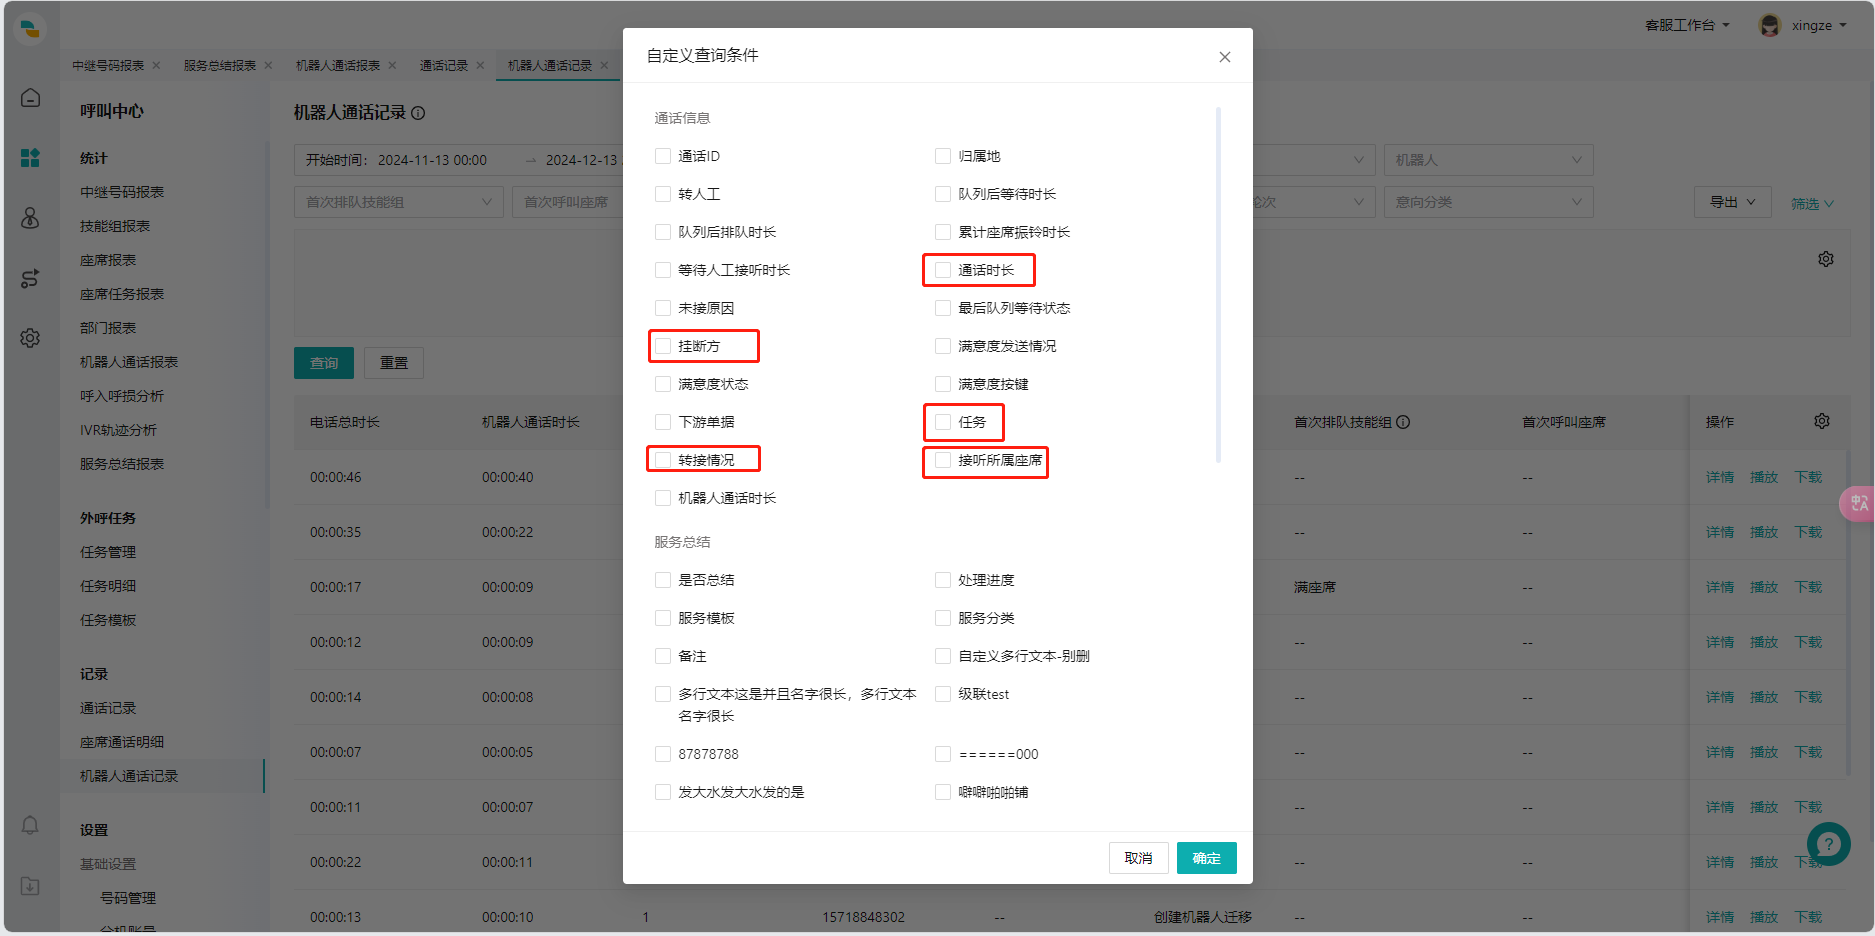Viewport: 1875px width, 936px height.
Task: Check the 机器人通话时长 checkbox
Action: point(663,498)
